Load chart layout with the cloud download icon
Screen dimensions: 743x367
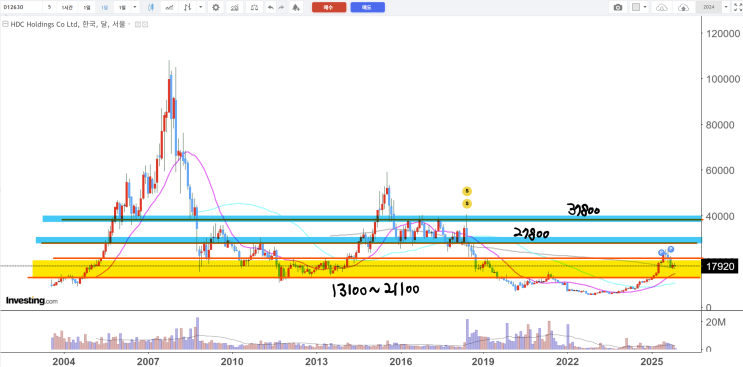click(x=662, y=7)
